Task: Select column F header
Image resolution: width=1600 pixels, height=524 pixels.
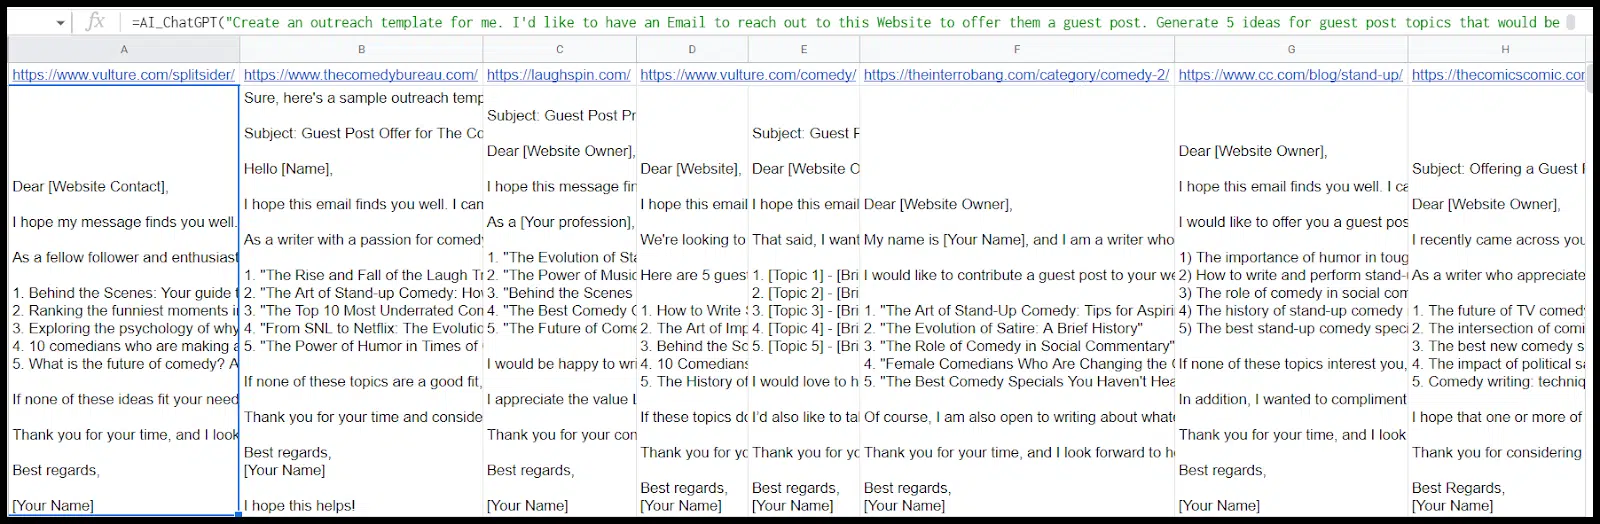Action: pos(1017,49)
